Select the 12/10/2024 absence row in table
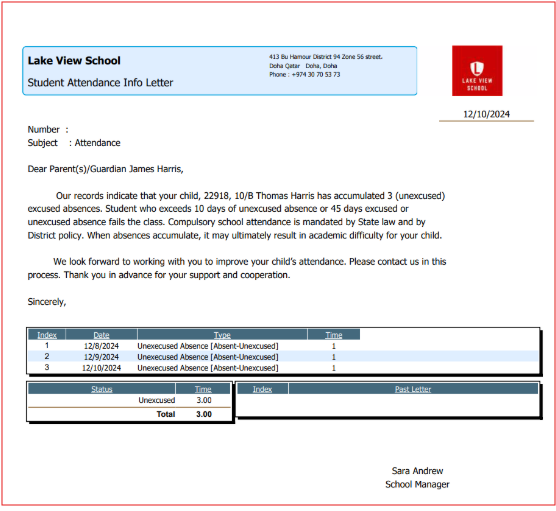 click(283, 368)
